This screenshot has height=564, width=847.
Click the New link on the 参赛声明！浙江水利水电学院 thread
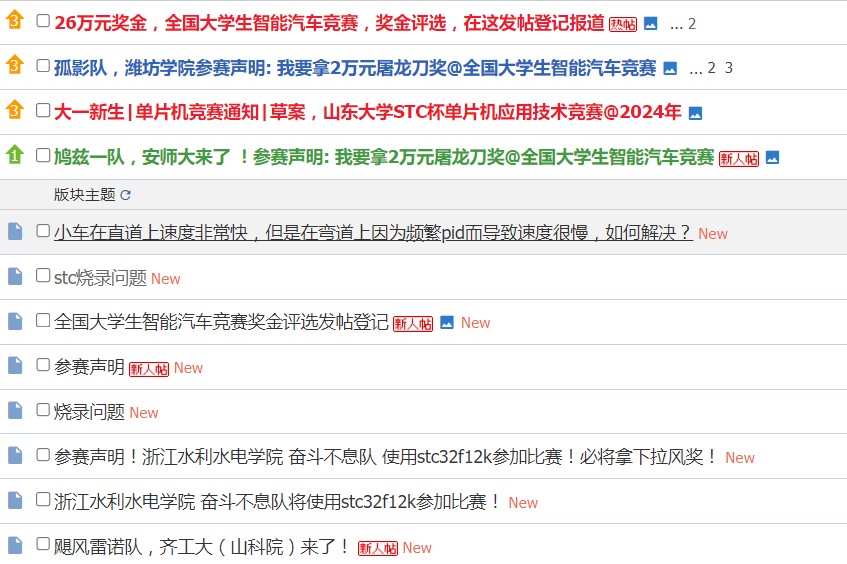[740, 458]
